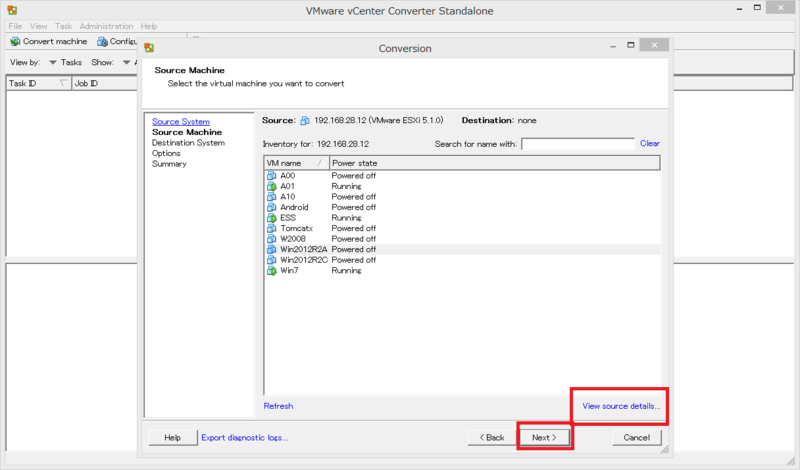
Task: Click the Summary step label
Action: point(169,164)
